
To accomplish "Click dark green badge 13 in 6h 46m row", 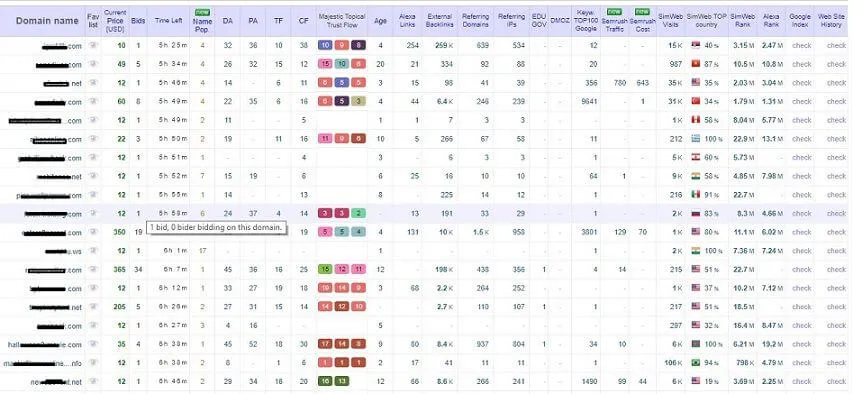I will [342, 381].
